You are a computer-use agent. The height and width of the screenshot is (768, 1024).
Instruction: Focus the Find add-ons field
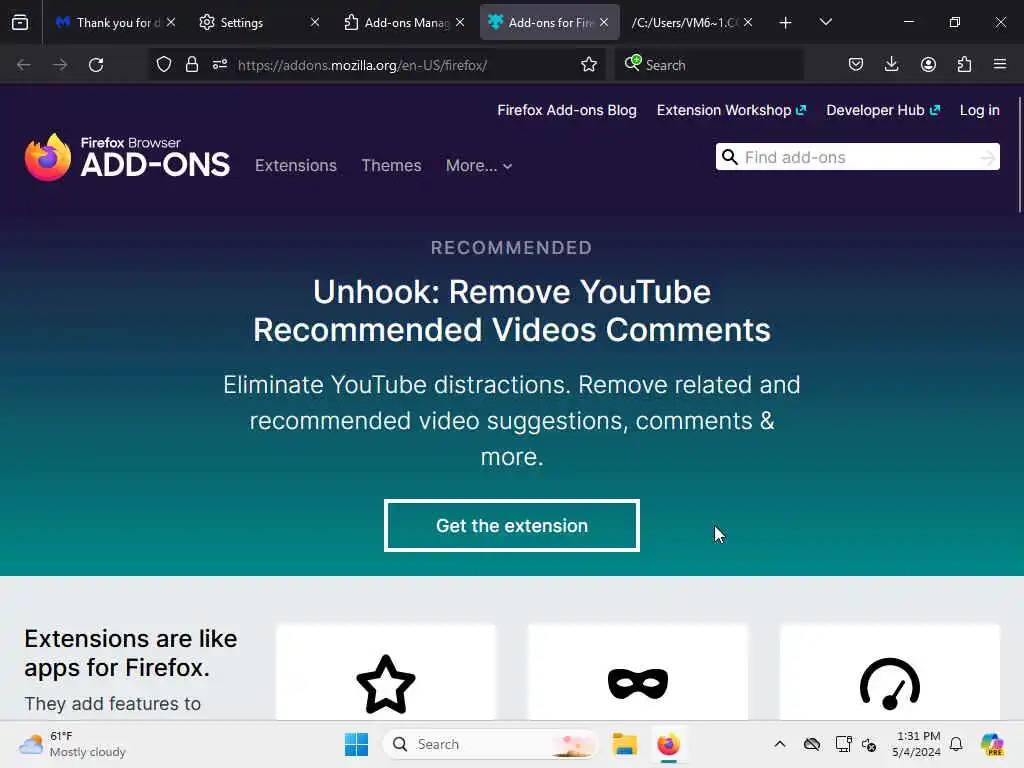[x=857, y=157]
